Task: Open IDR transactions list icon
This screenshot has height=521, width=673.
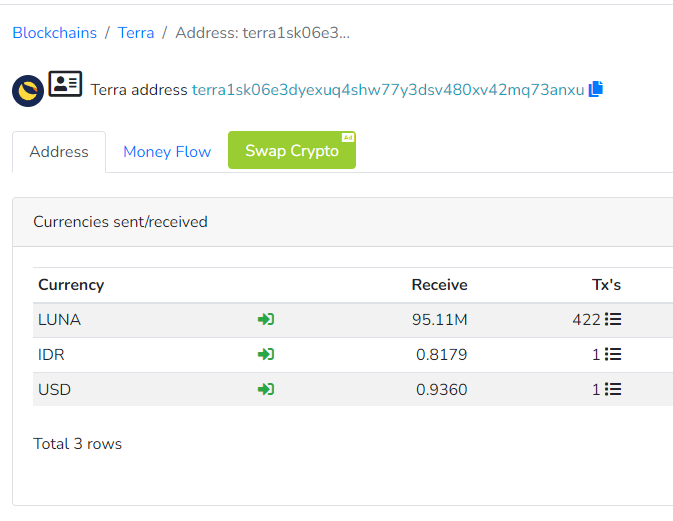Action: click(613, 354)
